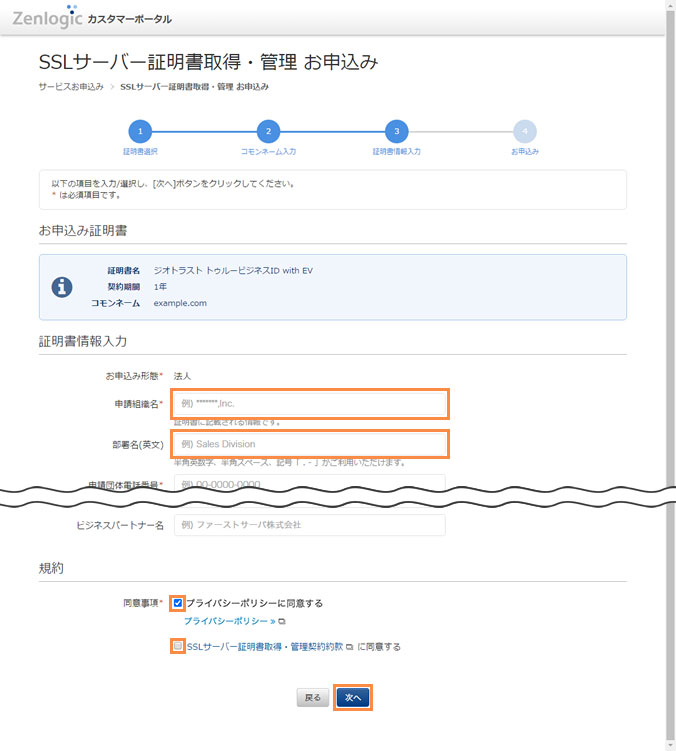Click the step 1 証明書選択 circle

(x=141, y=131)
